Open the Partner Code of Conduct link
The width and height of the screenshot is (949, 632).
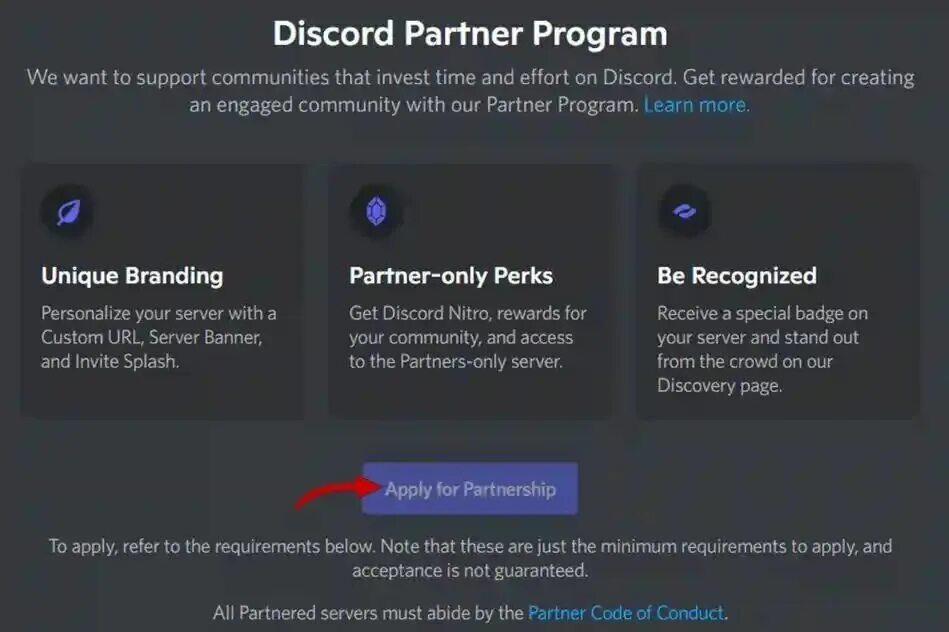pyautogui.click(x=626, y=613)
